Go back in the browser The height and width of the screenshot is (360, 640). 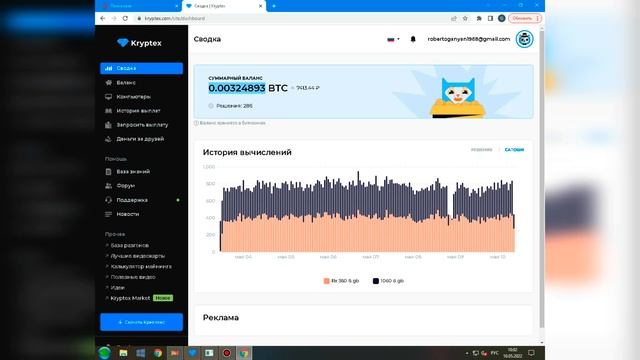pos(102,18)
